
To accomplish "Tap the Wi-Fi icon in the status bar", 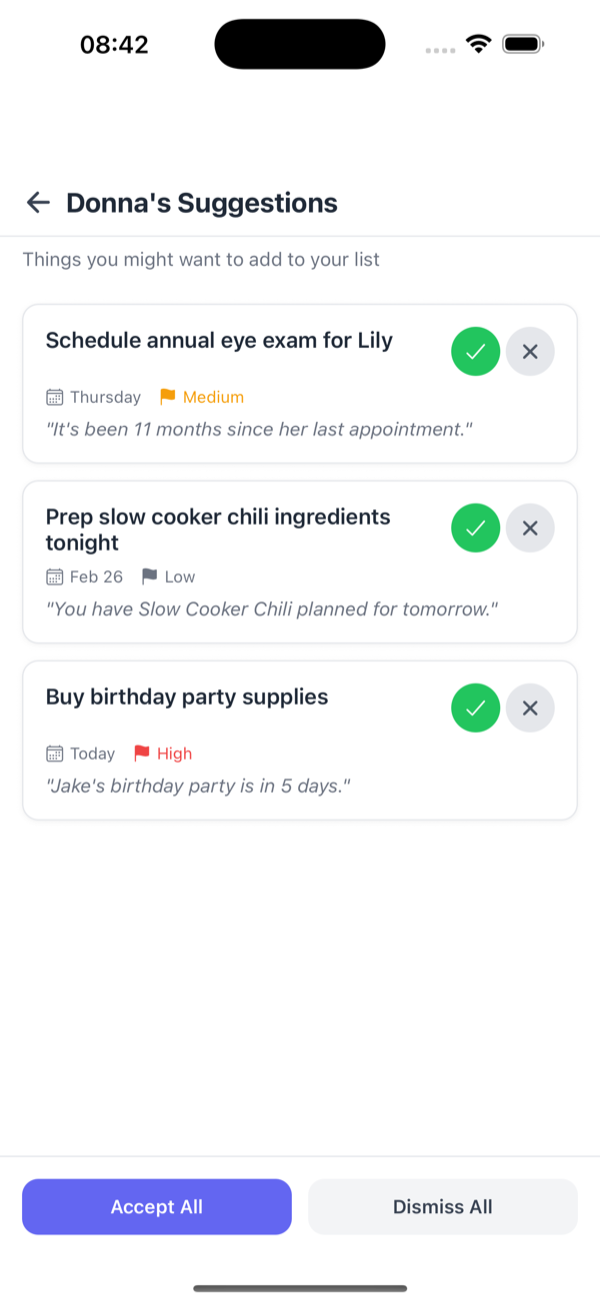I will pos(477,43).
